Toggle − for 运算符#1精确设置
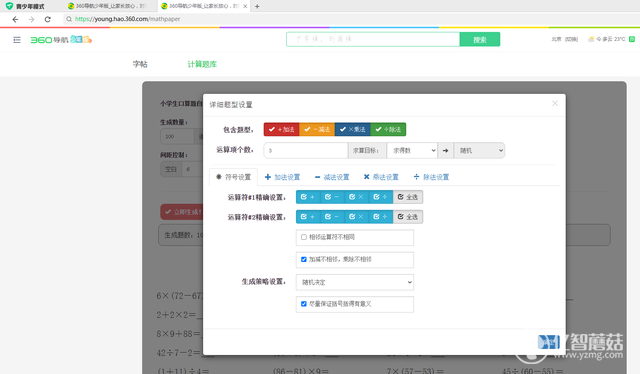640x374 pixels. click(332, 197)
